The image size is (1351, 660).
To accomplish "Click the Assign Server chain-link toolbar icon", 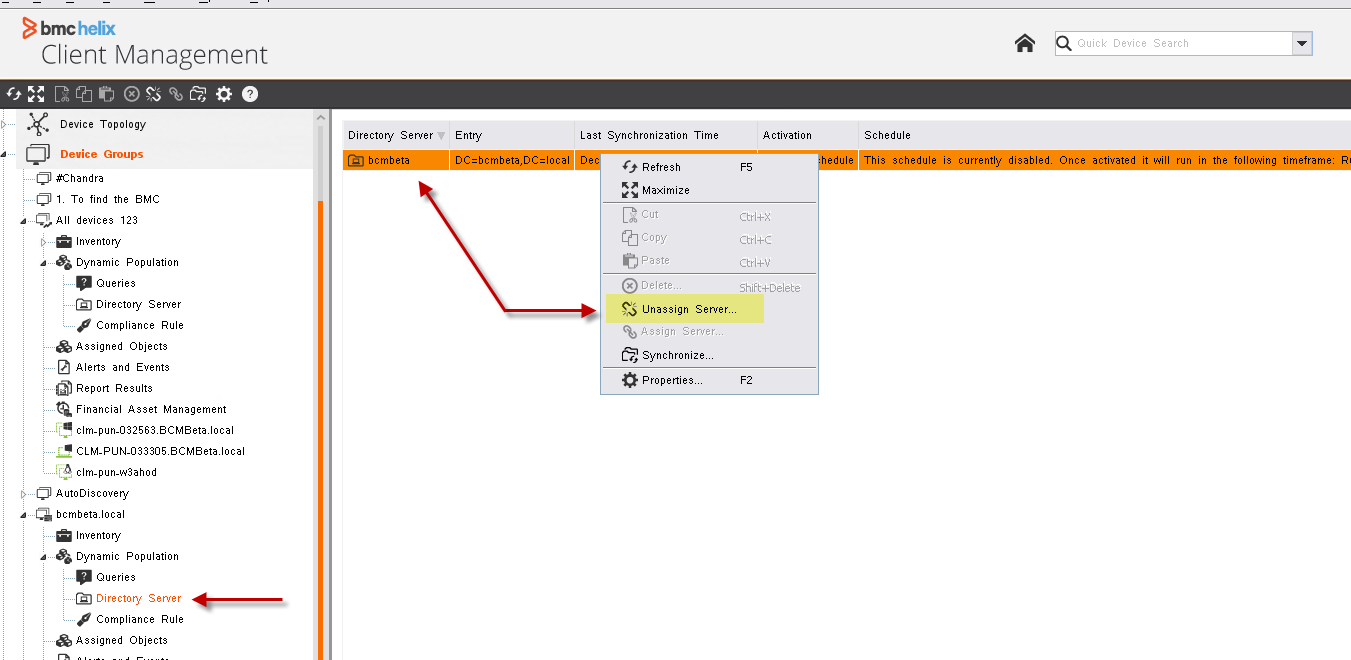I will click(176, 94).
